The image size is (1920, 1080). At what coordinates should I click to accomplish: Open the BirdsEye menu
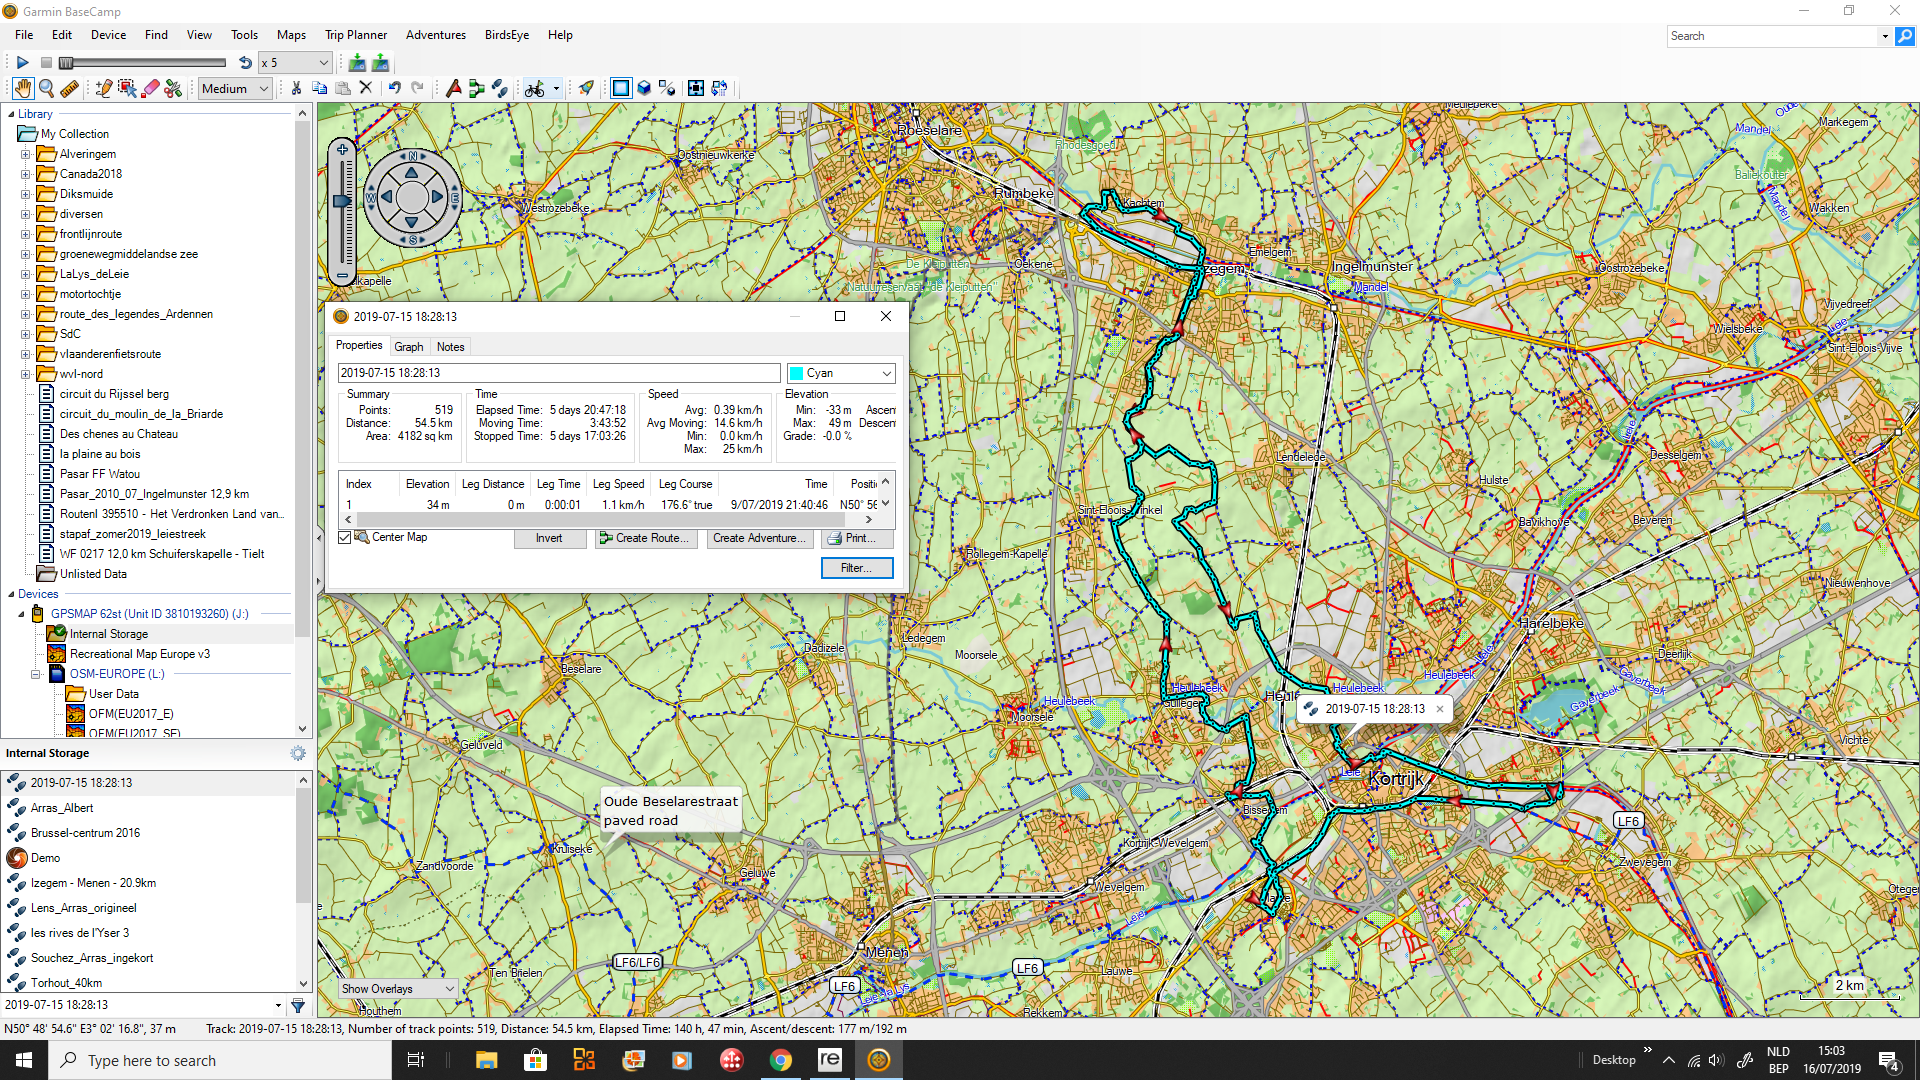(x=507, y=35)
